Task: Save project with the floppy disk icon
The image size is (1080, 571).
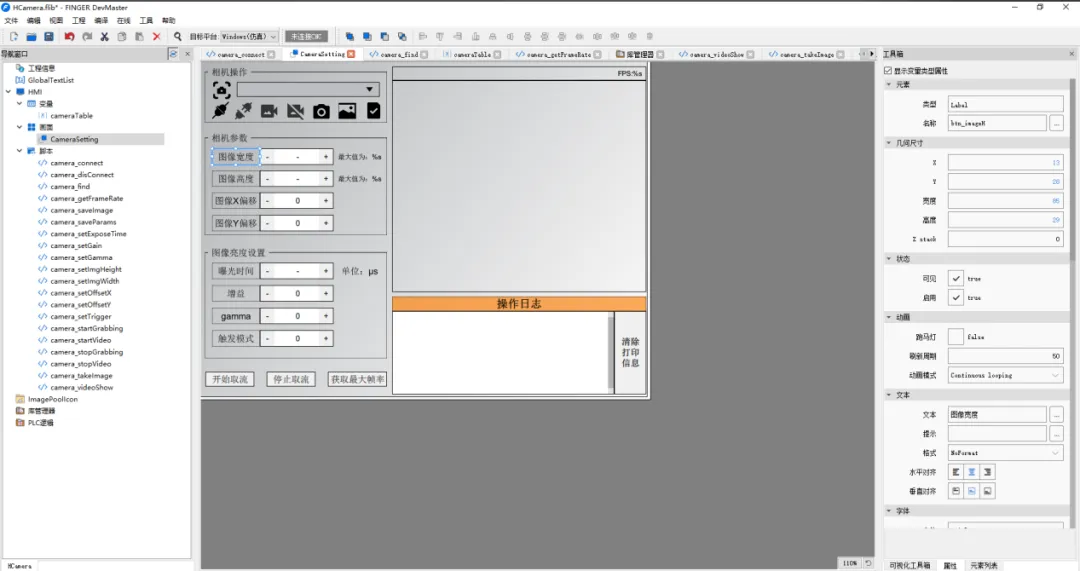Action: pos(49,37)
